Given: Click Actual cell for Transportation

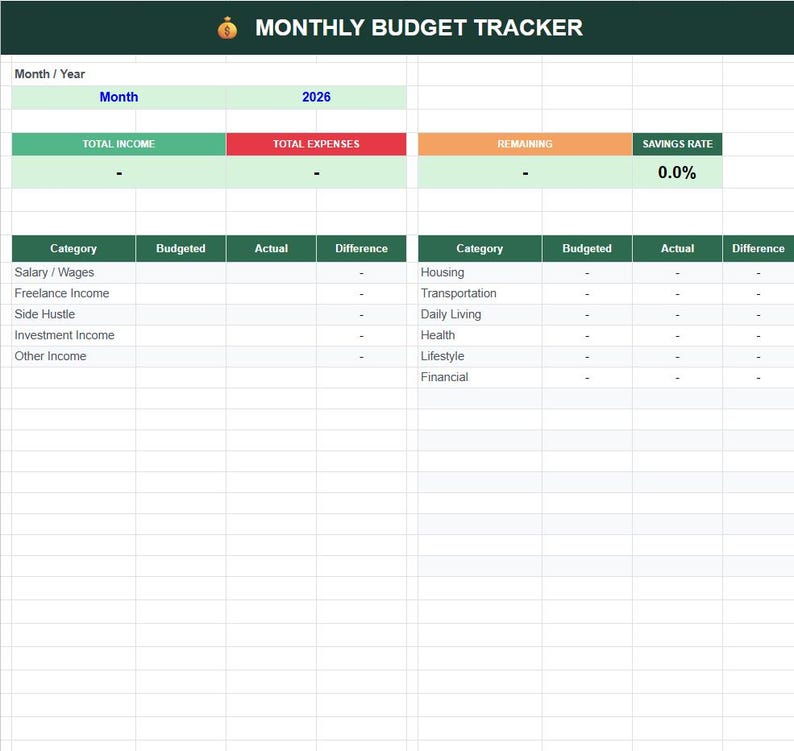Looking at the screenshot, I should coord(678,294).
